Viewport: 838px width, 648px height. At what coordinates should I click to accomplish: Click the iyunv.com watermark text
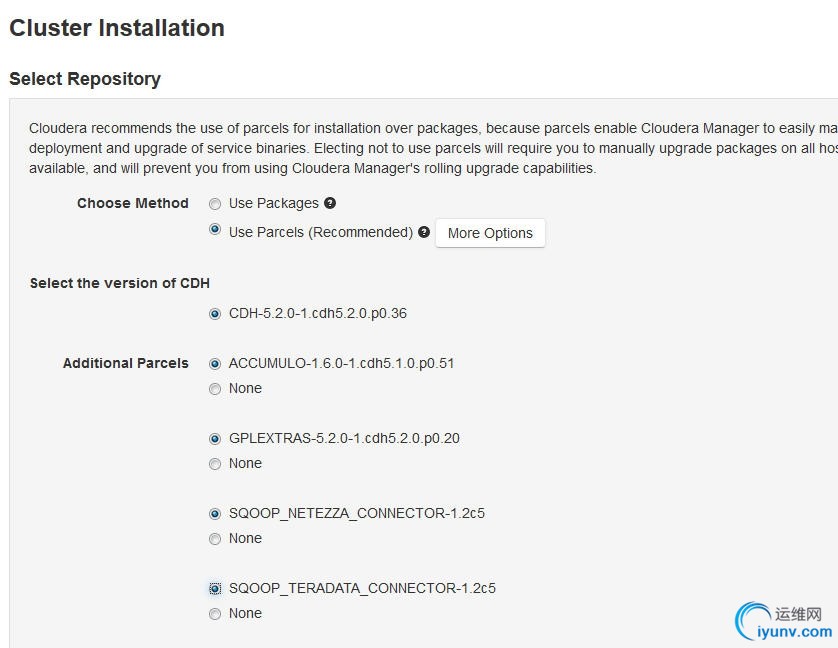tap(795, 632)
